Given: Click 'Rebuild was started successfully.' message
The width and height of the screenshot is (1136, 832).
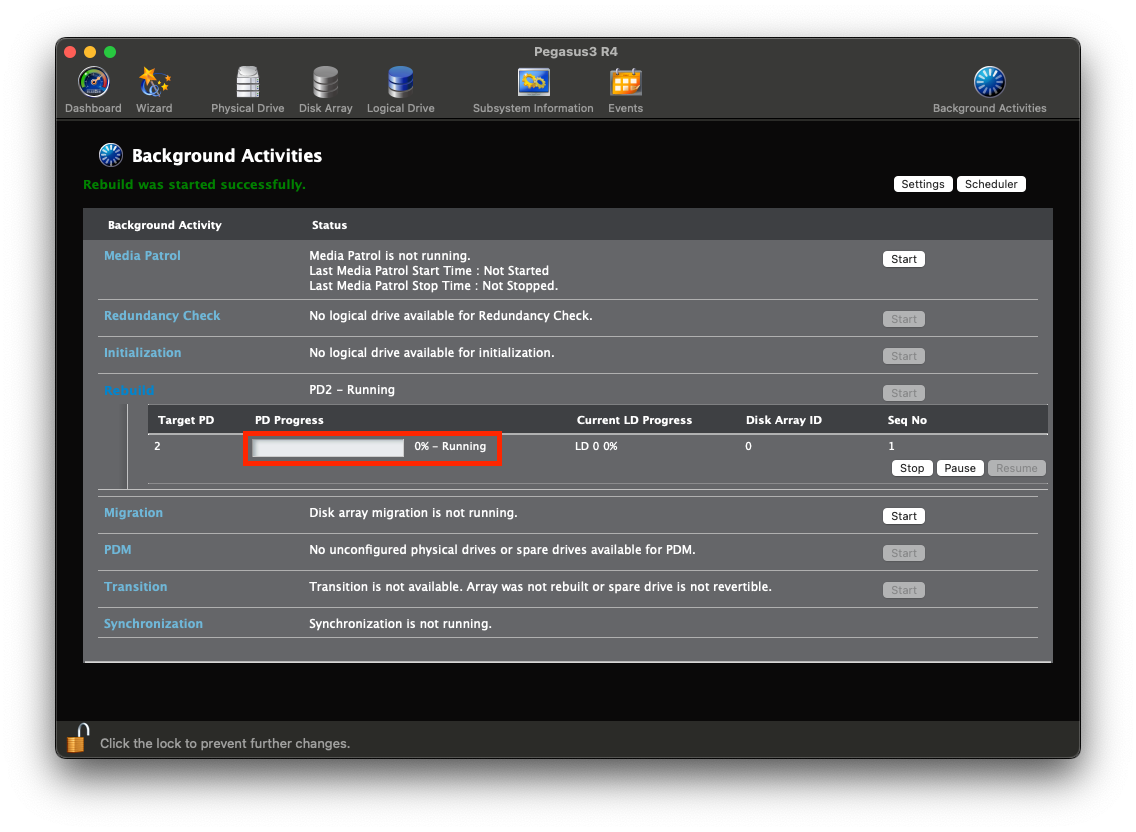Looking at the screenshot, I should pyautogui.click(x=194, y=184).
